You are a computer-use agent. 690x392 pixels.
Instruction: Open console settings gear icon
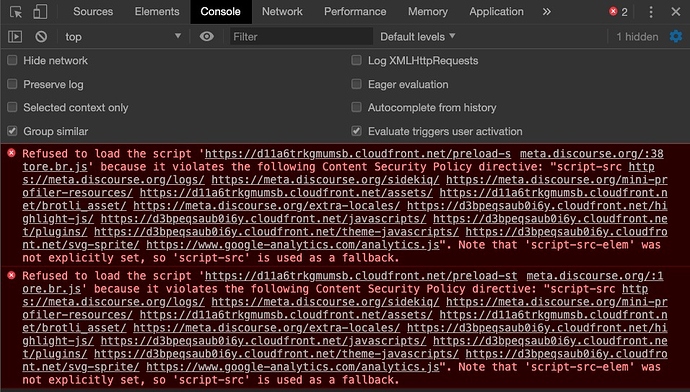pyautogui.click(x=676, y=37)
